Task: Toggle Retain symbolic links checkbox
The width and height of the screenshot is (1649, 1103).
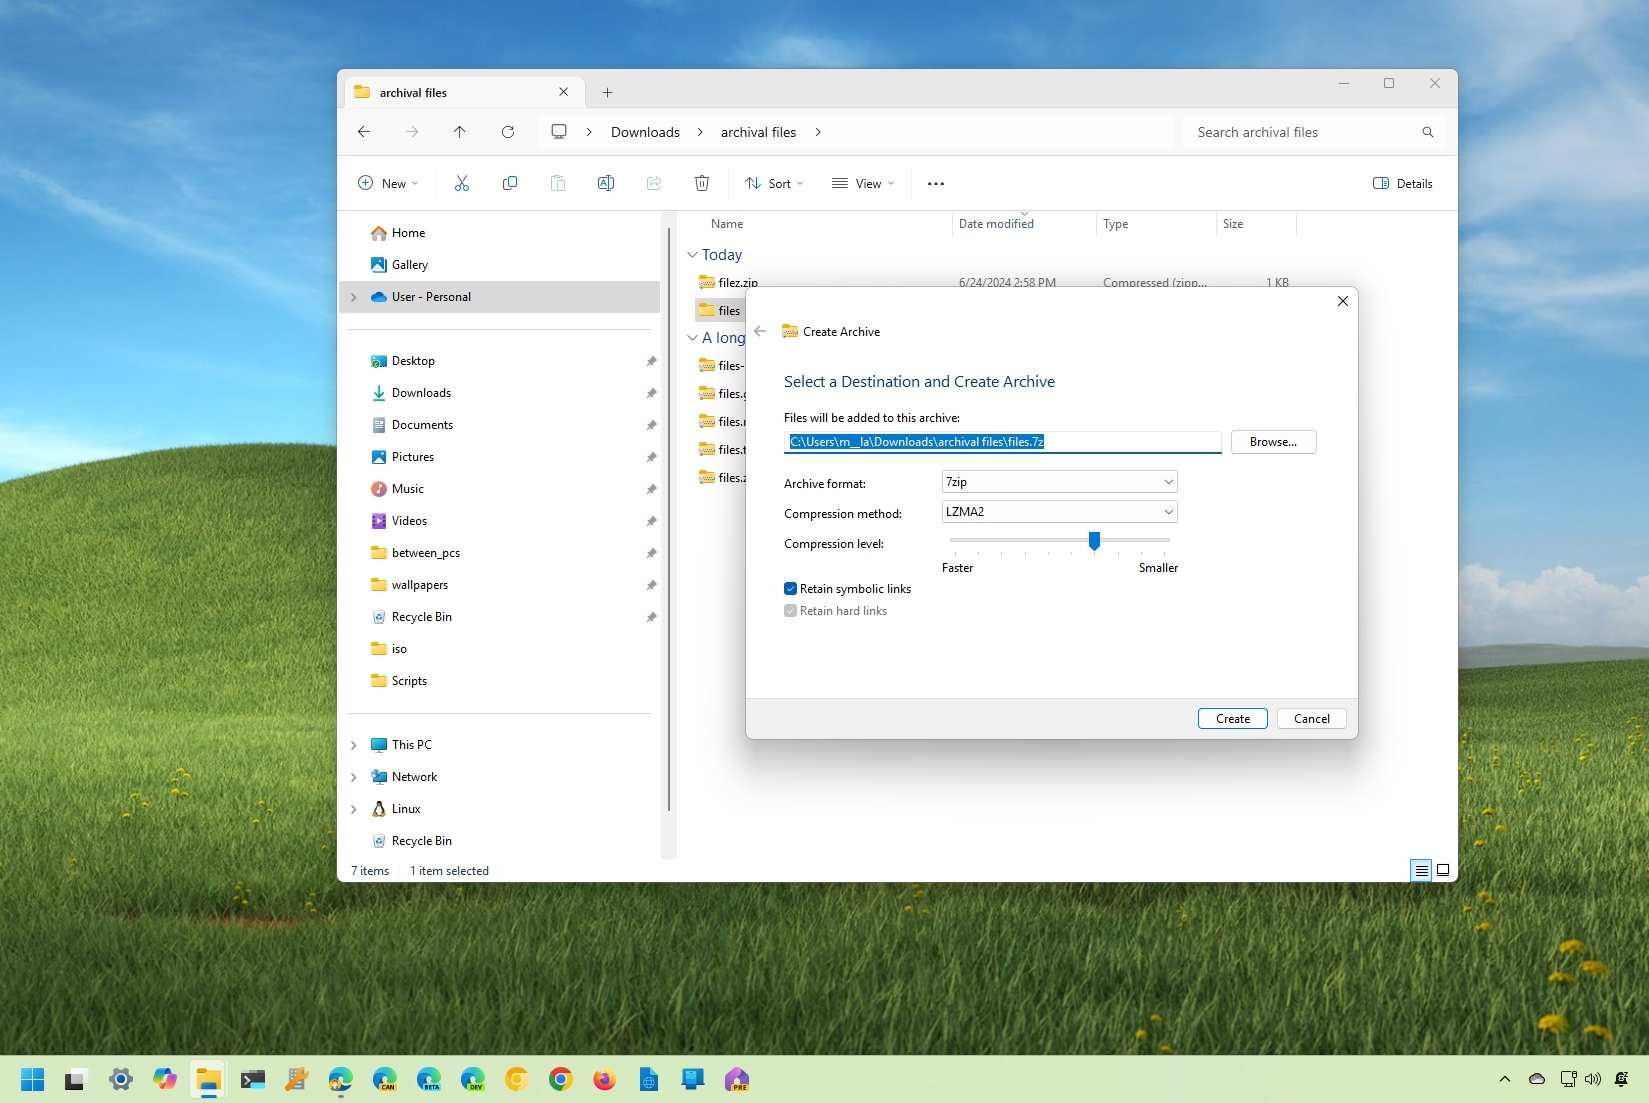Action: [x=790, y=589]
